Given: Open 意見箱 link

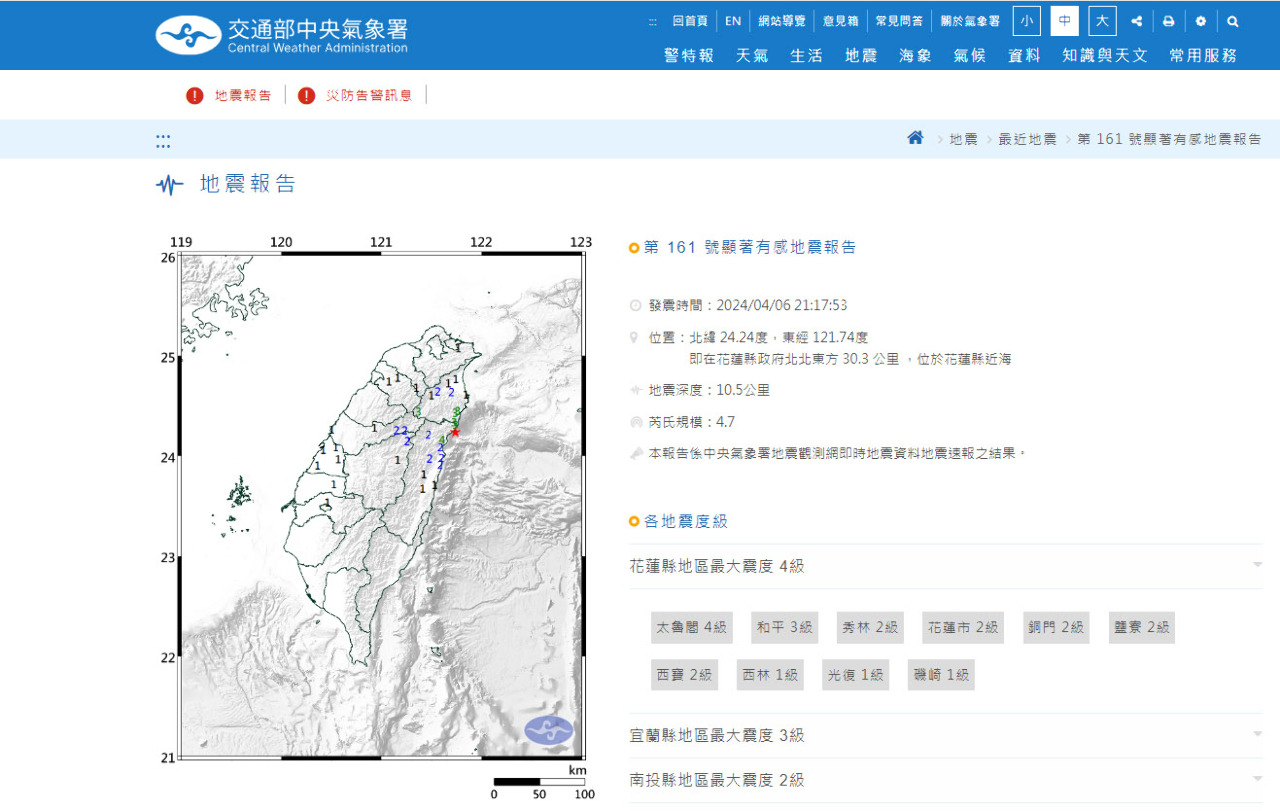Looking at the screenshot, I should [841, 21].
